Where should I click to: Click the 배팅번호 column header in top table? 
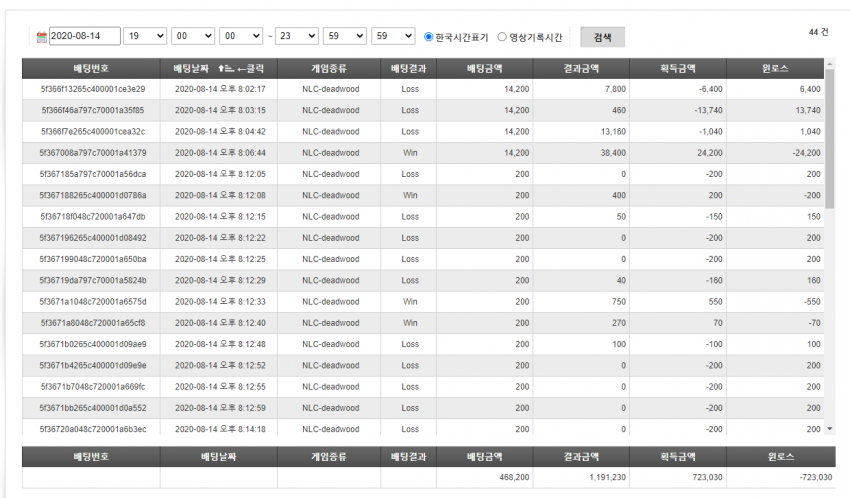pyautogui.click(x=91, y=69)
